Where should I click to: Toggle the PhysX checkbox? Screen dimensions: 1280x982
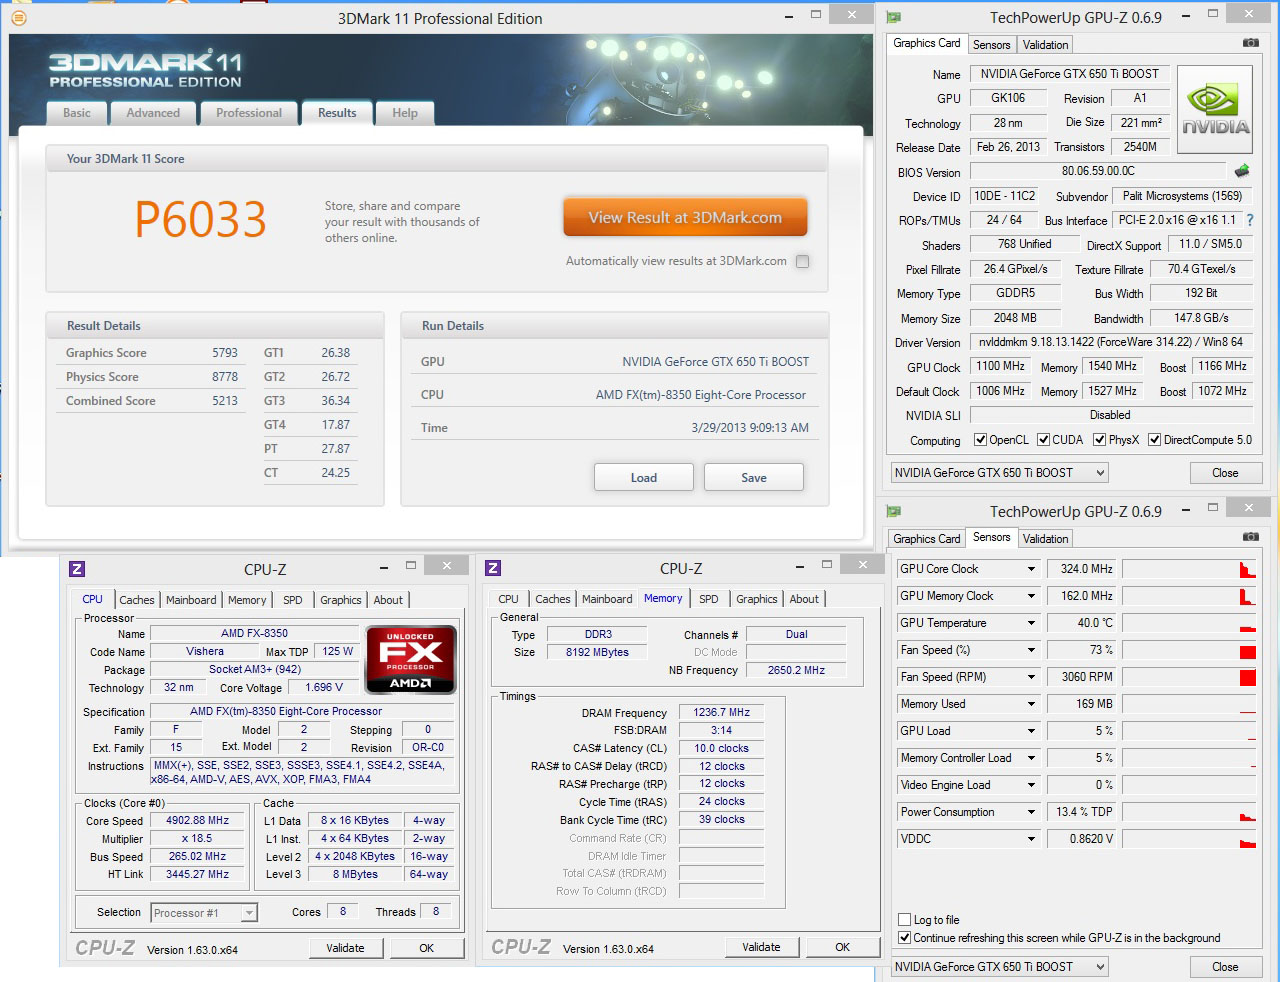[1100, 440]
